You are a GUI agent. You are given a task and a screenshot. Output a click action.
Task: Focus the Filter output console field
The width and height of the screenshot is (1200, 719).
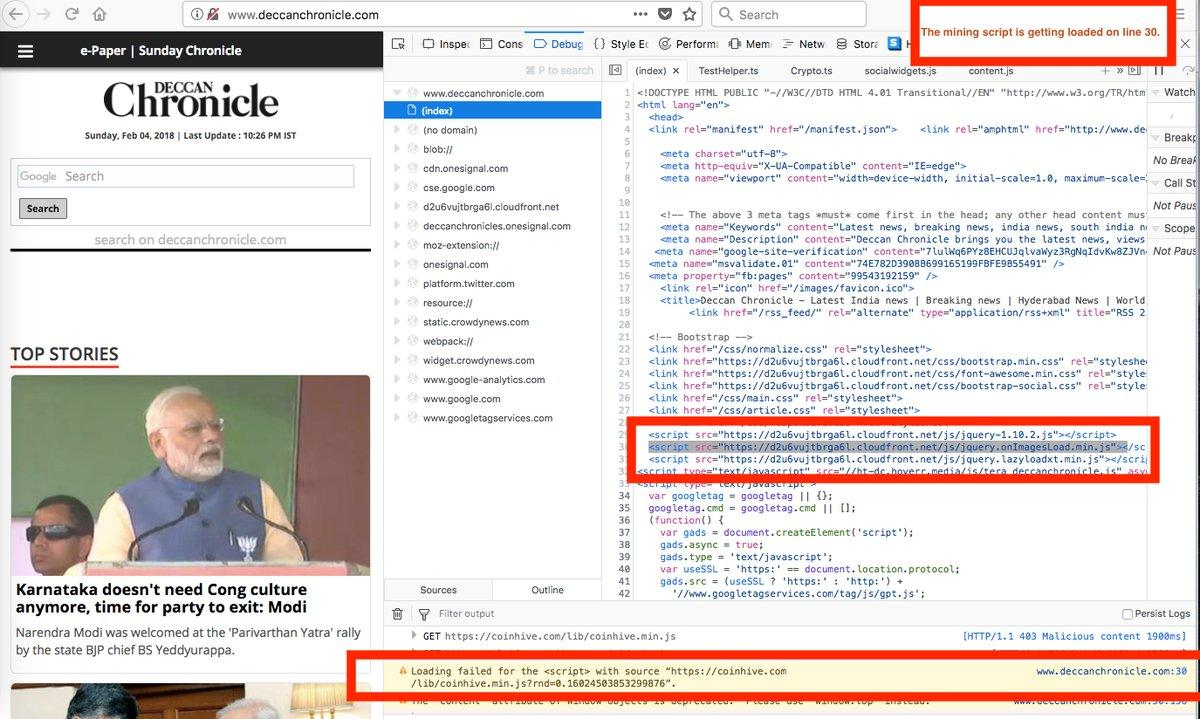click(467, 614)
